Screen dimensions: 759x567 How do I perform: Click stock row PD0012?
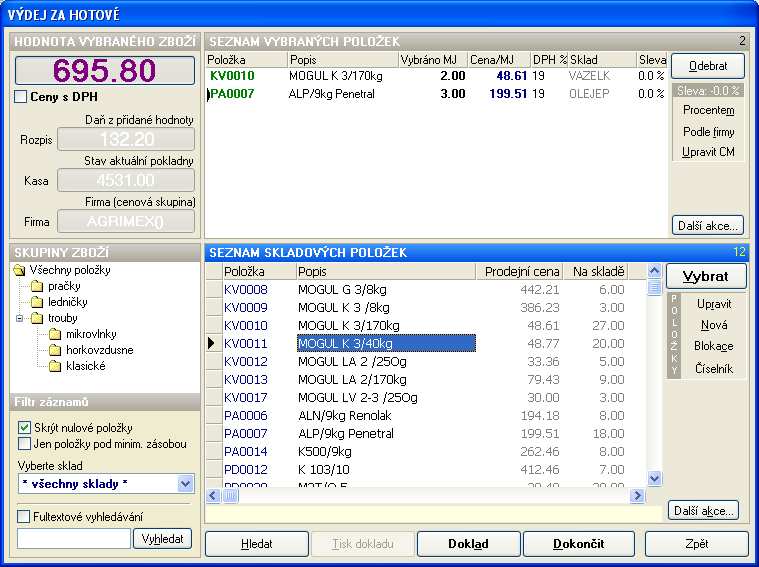426,469
